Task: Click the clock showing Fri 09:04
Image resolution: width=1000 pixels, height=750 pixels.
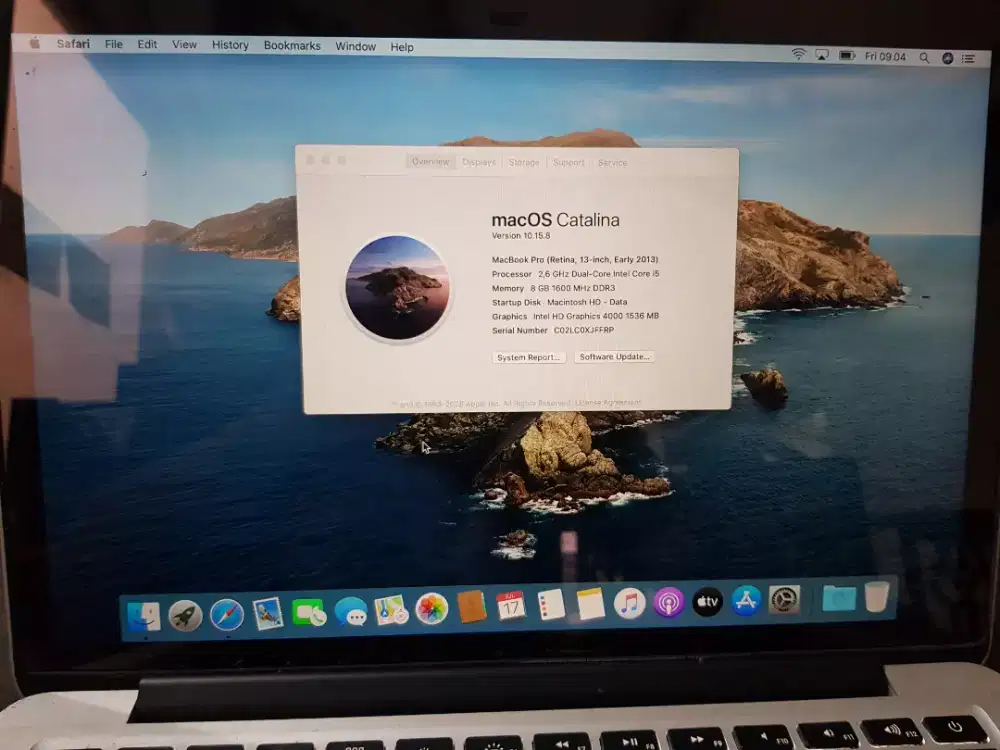Action: 885,57
